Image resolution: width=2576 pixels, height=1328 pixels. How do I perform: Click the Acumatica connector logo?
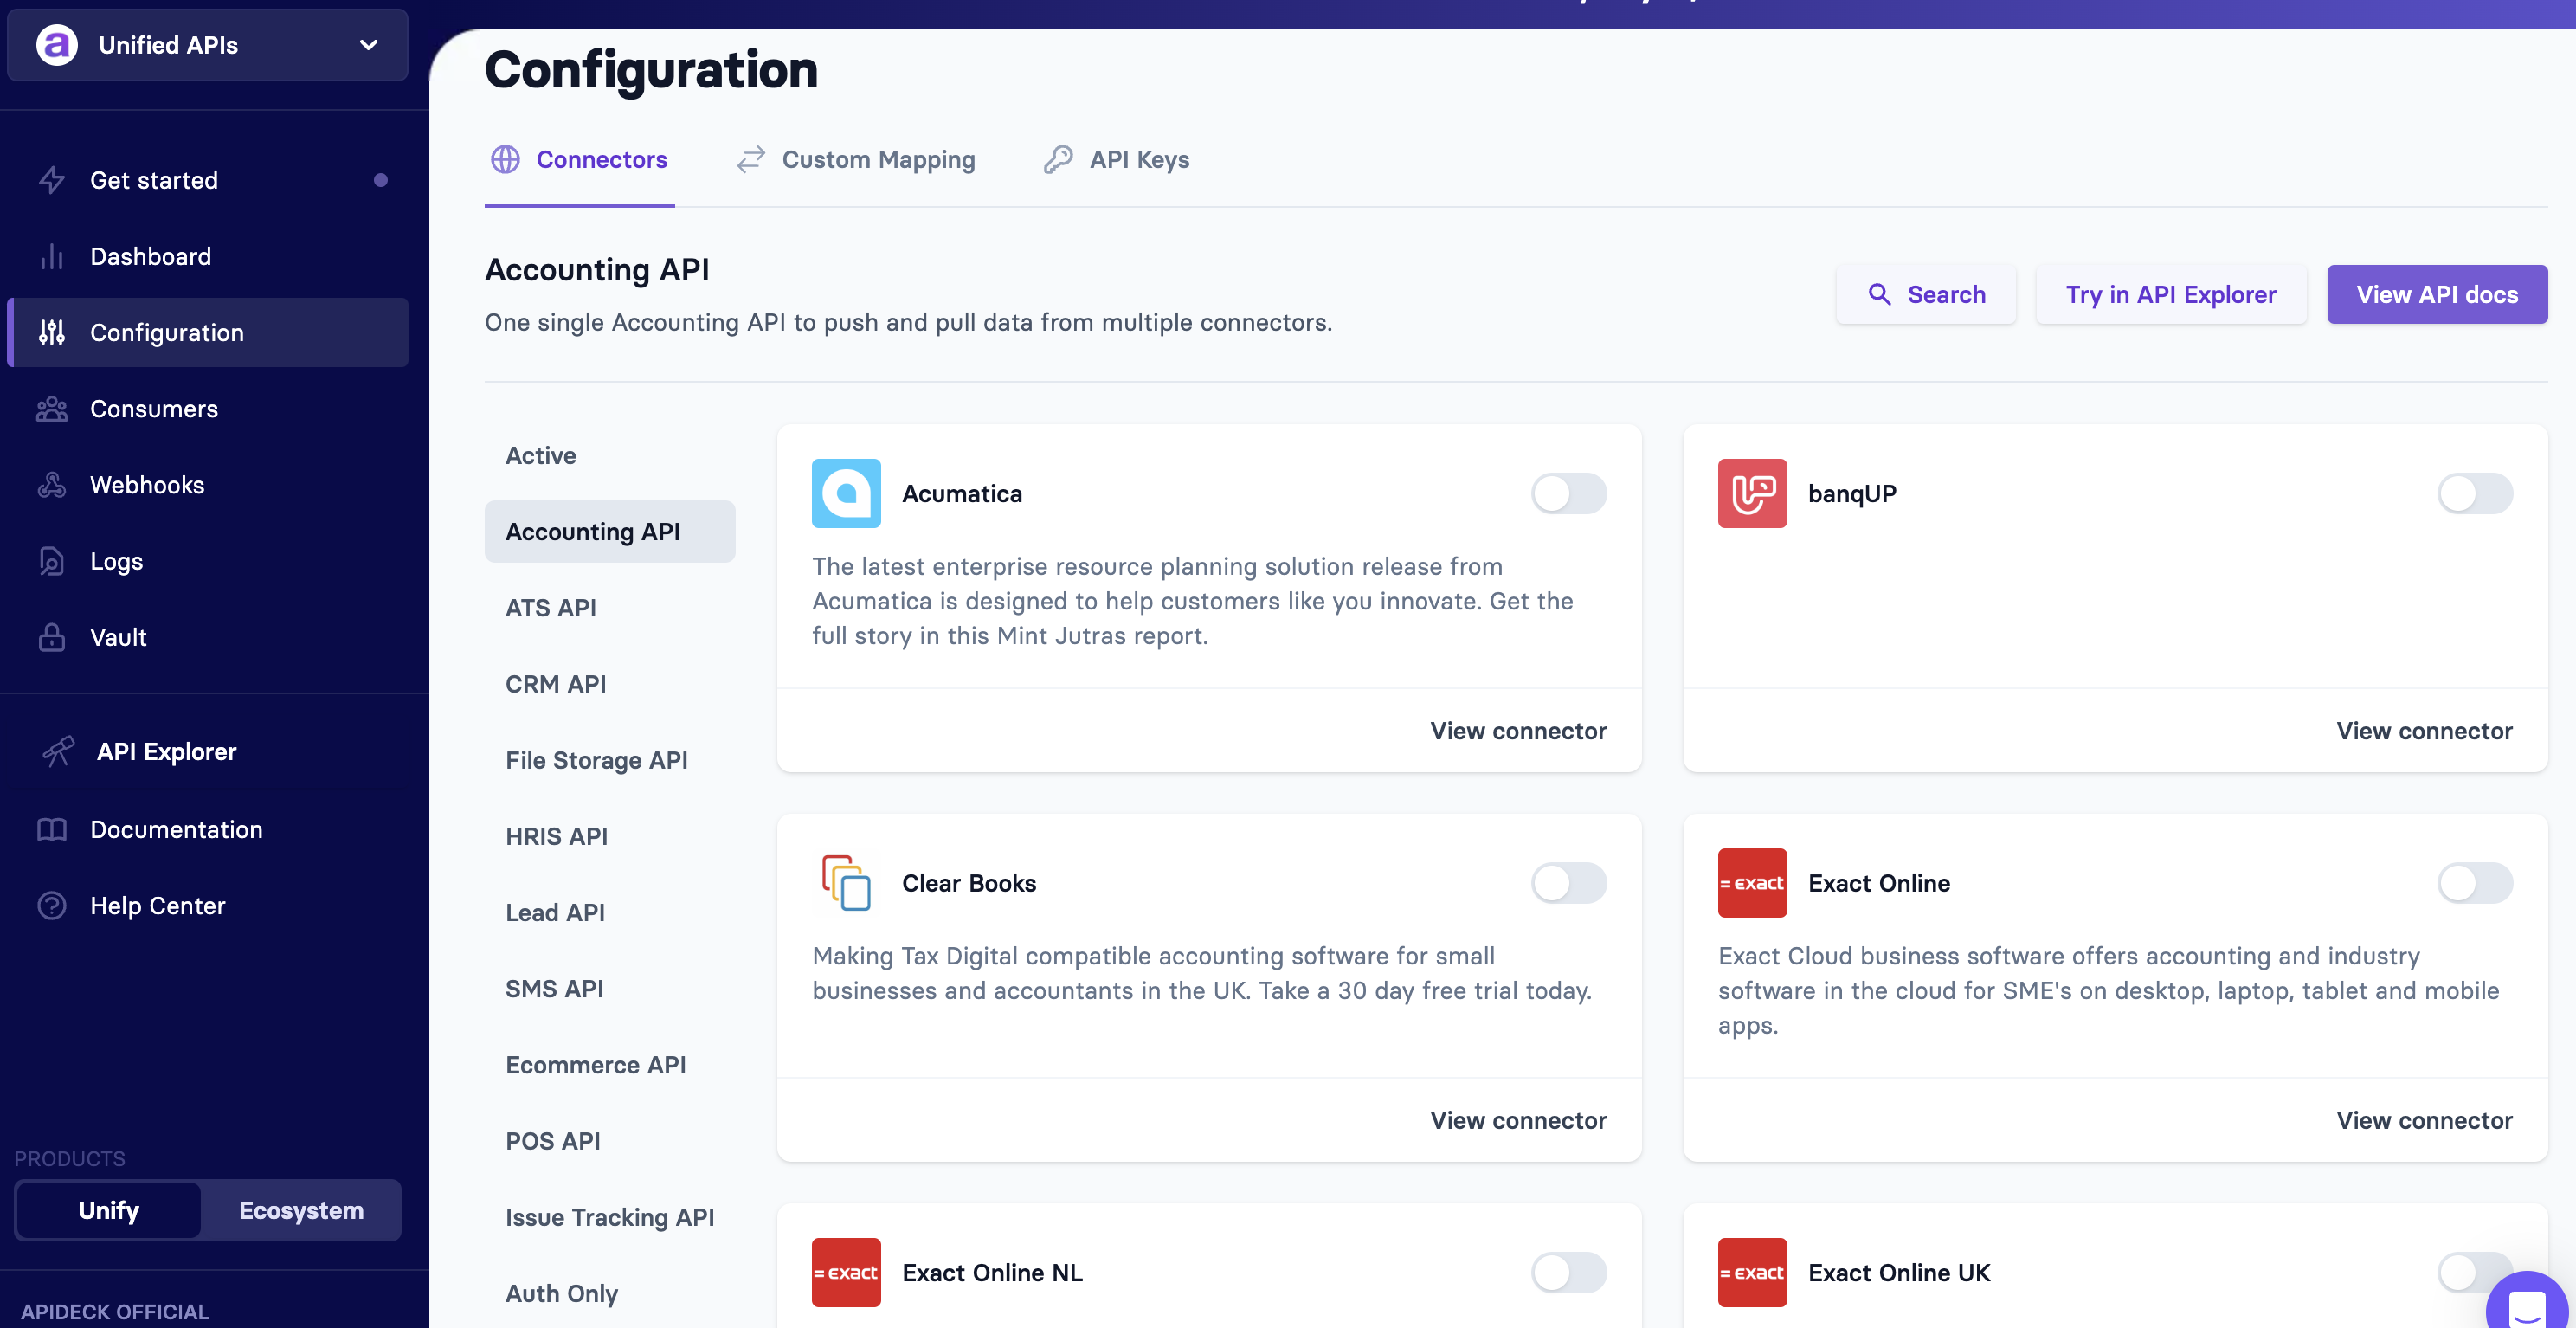pos(846,493)
